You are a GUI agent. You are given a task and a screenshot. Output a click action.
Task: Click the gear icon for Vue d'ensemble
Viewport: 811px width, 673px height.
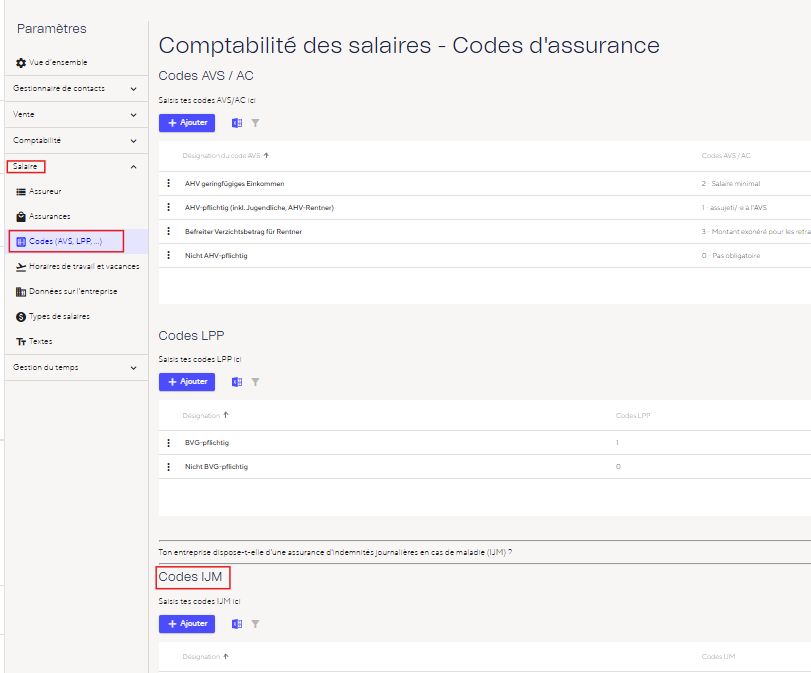click(x=21, y=63)
